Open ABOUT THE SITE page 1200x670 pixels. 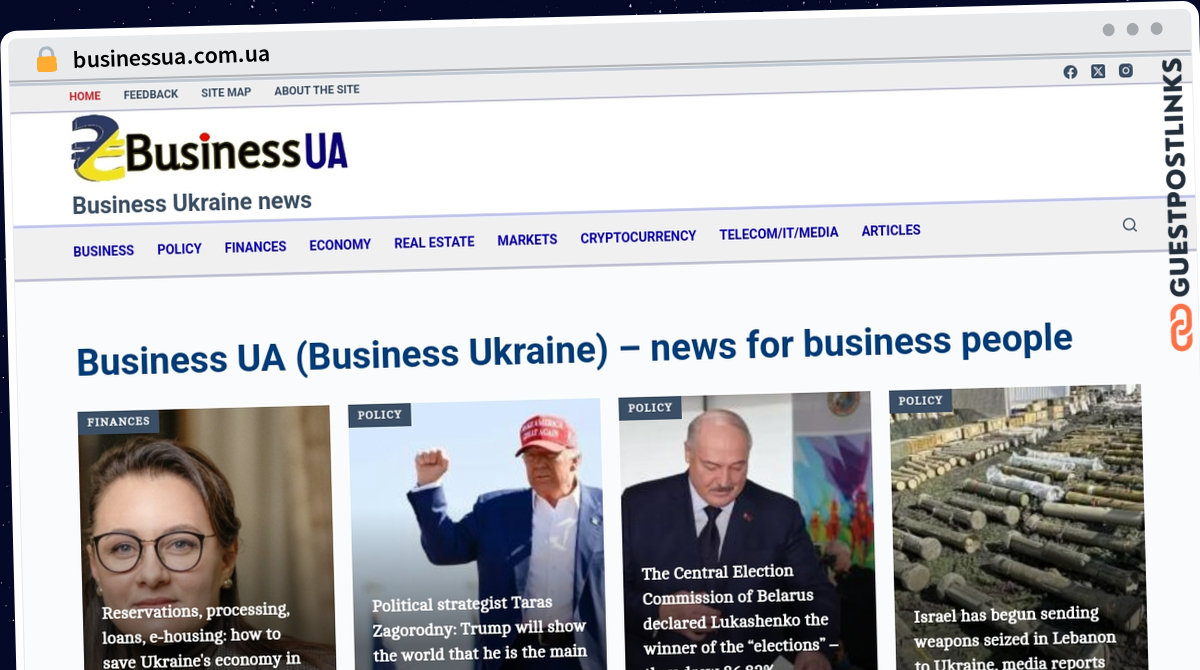317,90
